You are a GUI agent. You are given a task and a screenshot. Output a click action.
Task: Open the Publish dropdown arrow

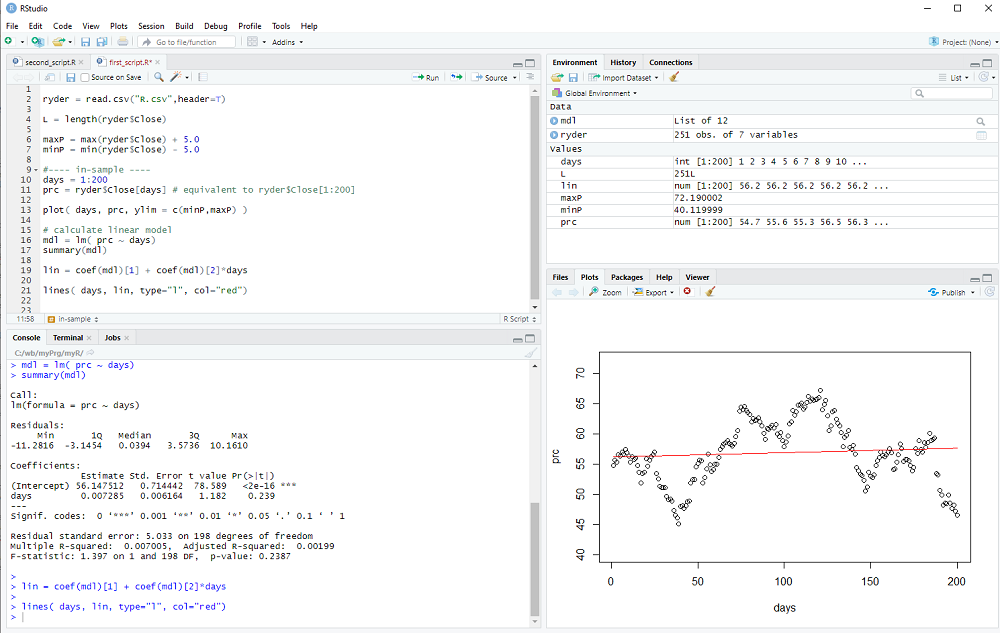(973, 293)
